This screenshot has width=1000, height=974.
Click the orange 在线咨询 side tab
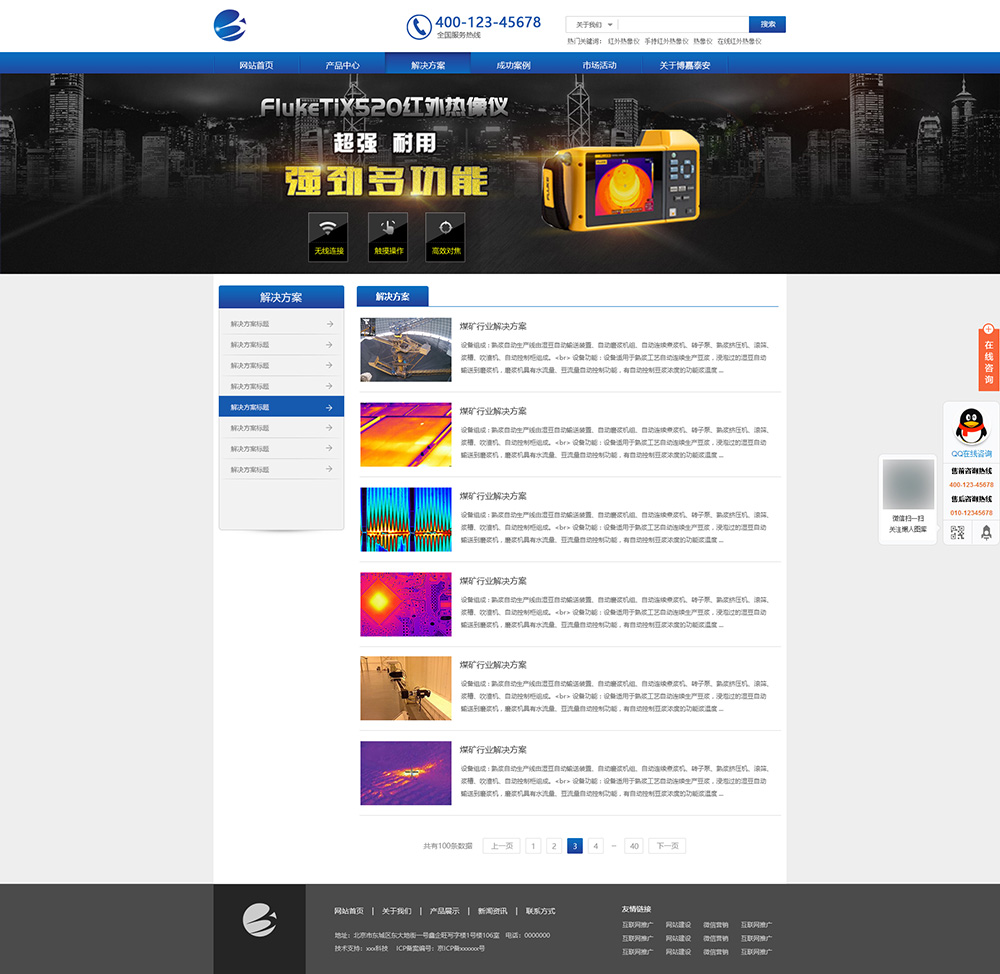click(989, 361)
